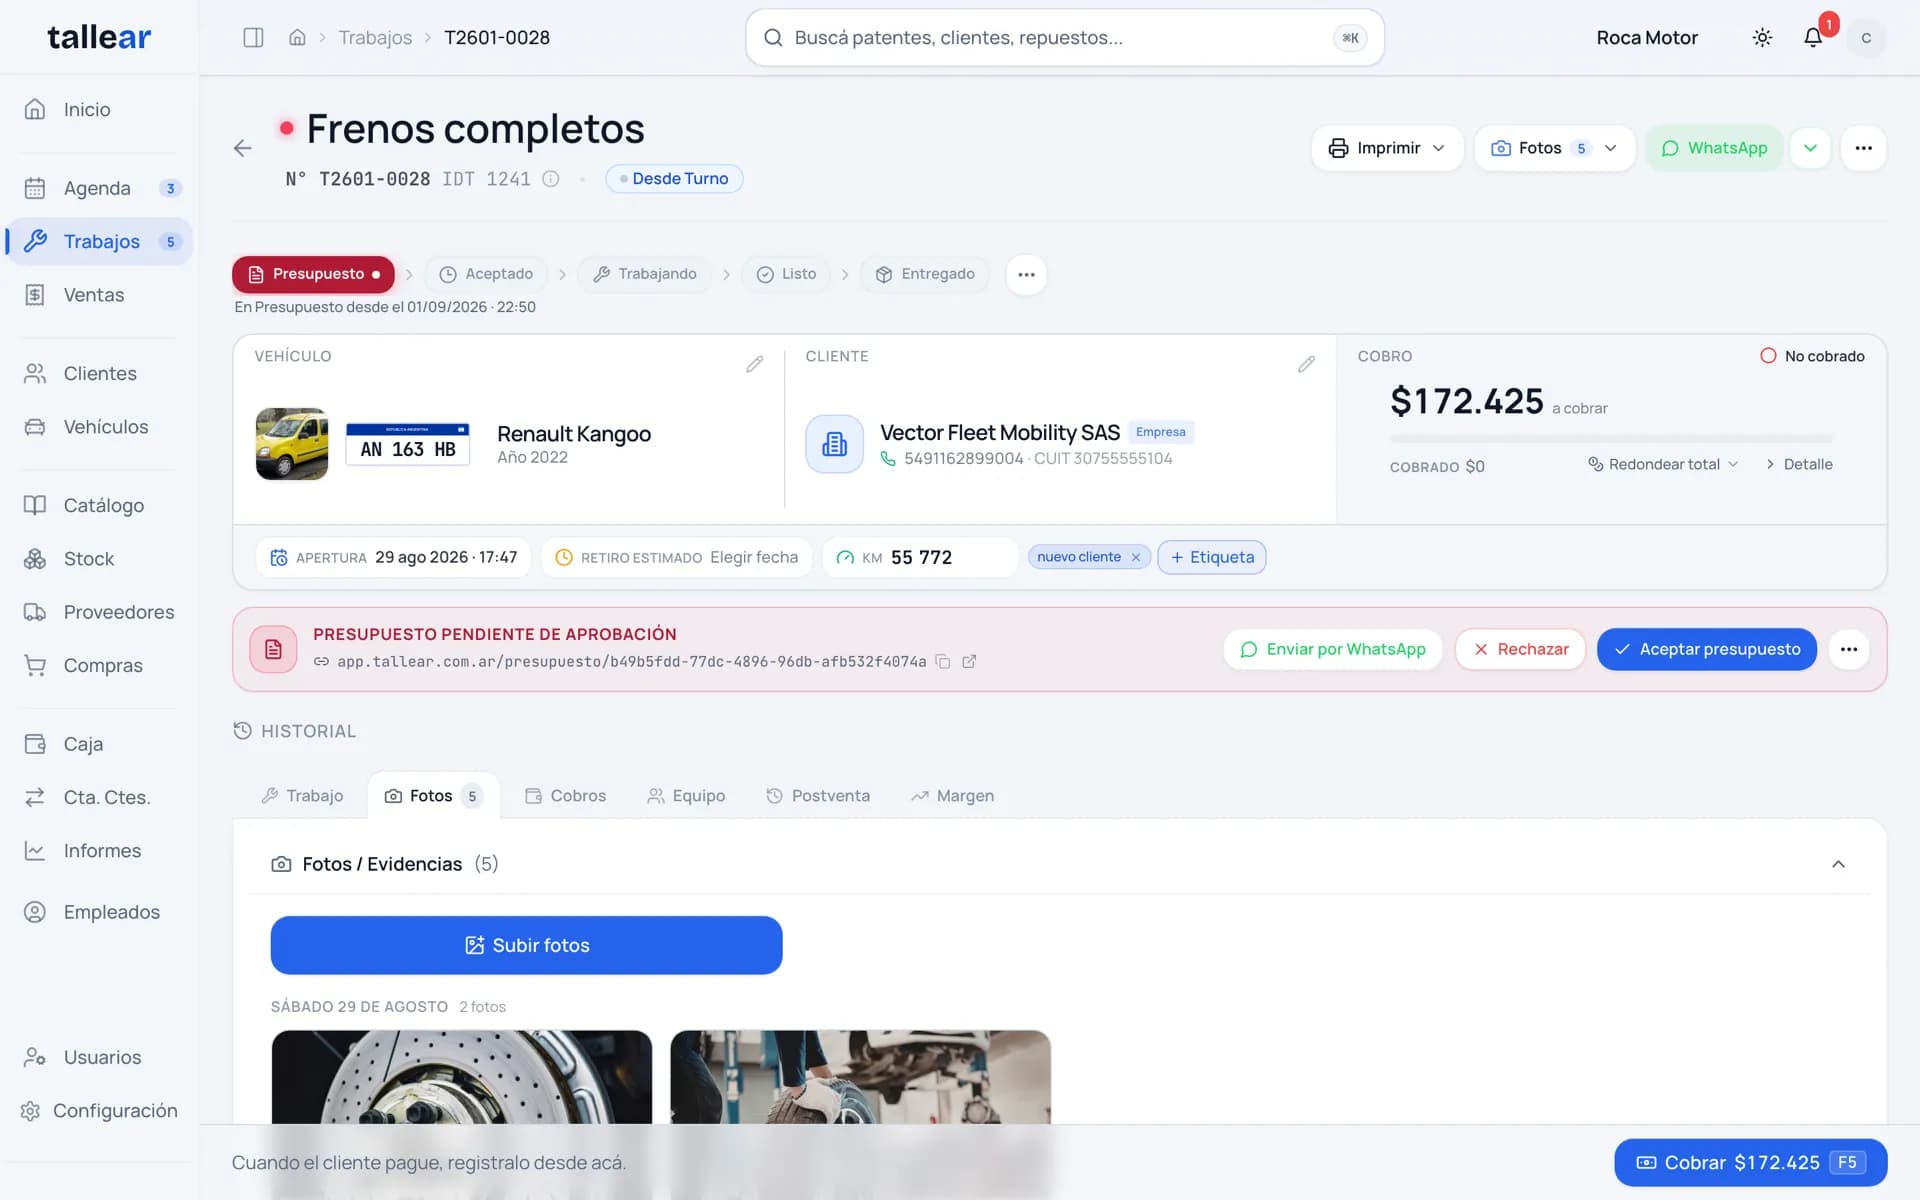Image resolution: width=1920 pixels, height=1200 pixels.
Task: Expand the Fotos 5 dropdown in header
Action: pyautogui.click(x=1554, y=148)
